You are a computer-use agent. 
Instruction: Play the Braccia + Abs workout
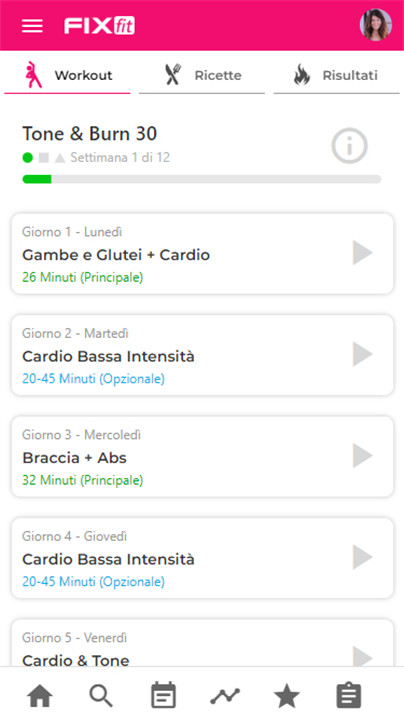coord(363,456)
